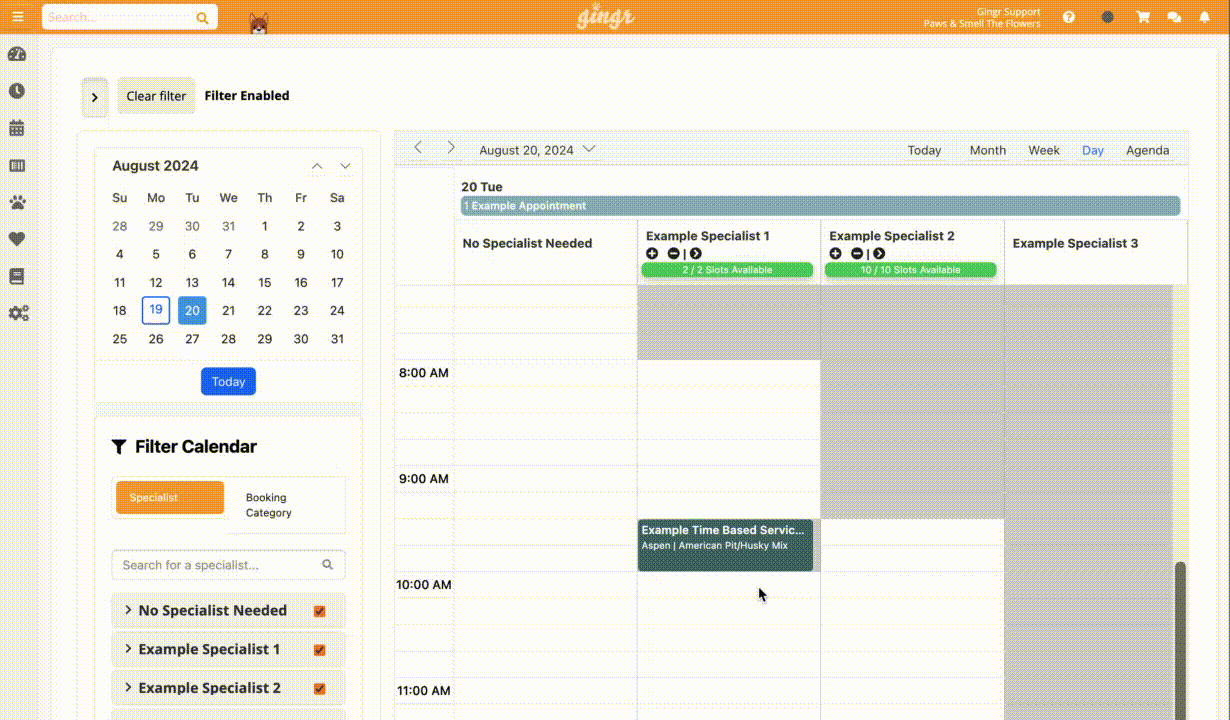Uncheck Example Specialist 1 filter checkbox

[x=320, y=650]
